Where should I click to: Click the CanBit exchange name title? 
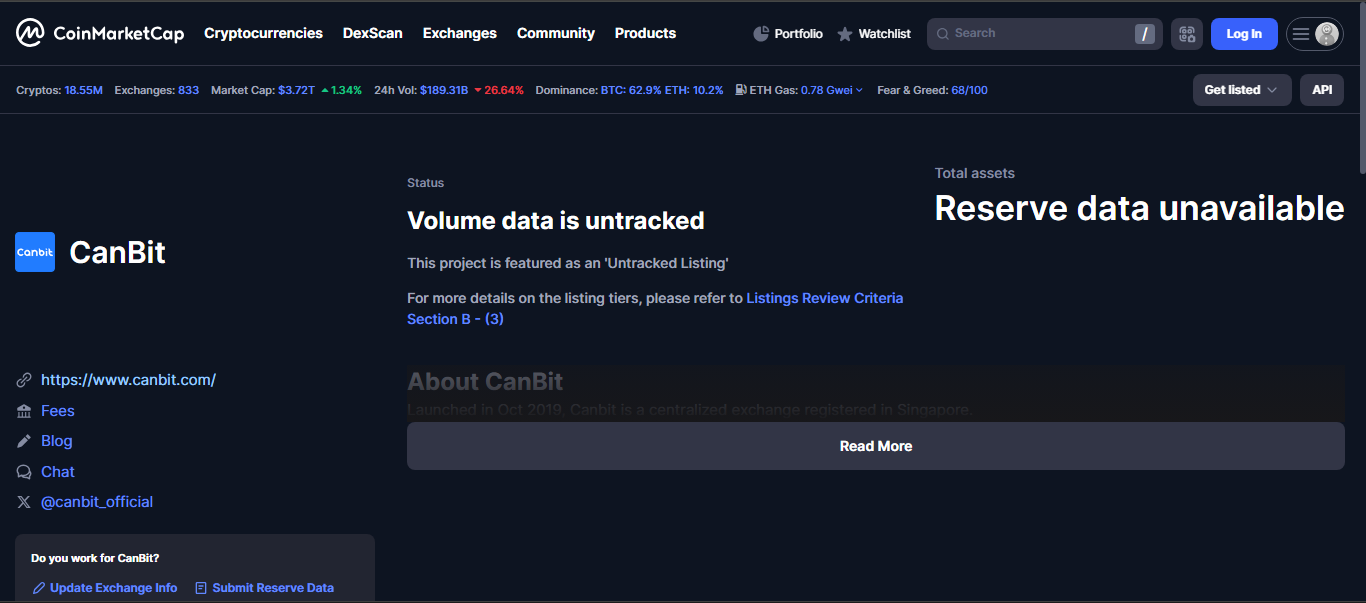point(118,252)
